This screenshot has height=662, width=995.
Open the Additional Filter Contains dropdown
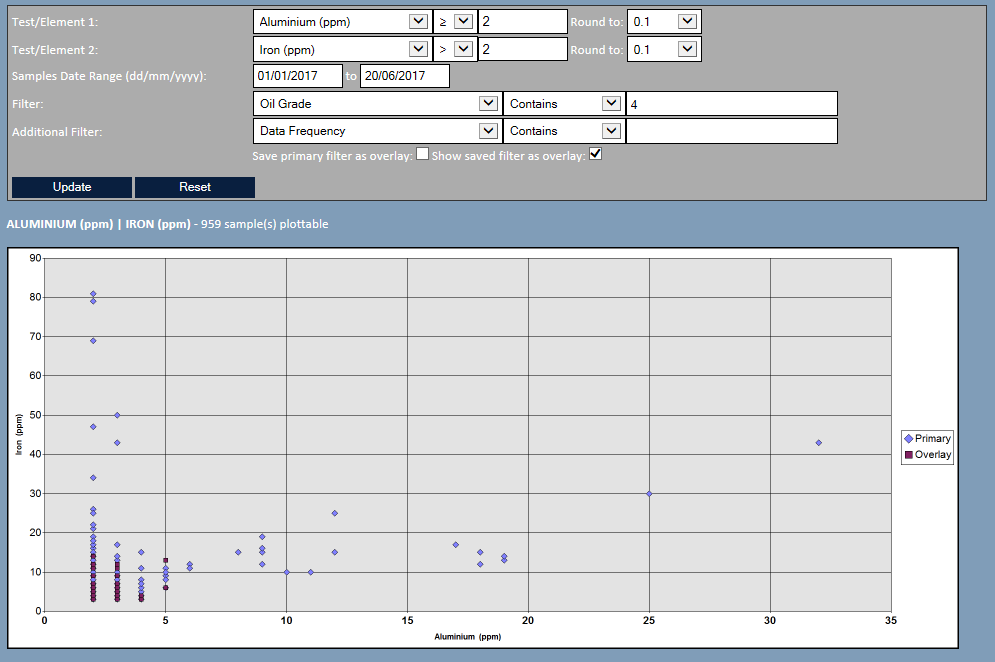(x=563, y=131)
